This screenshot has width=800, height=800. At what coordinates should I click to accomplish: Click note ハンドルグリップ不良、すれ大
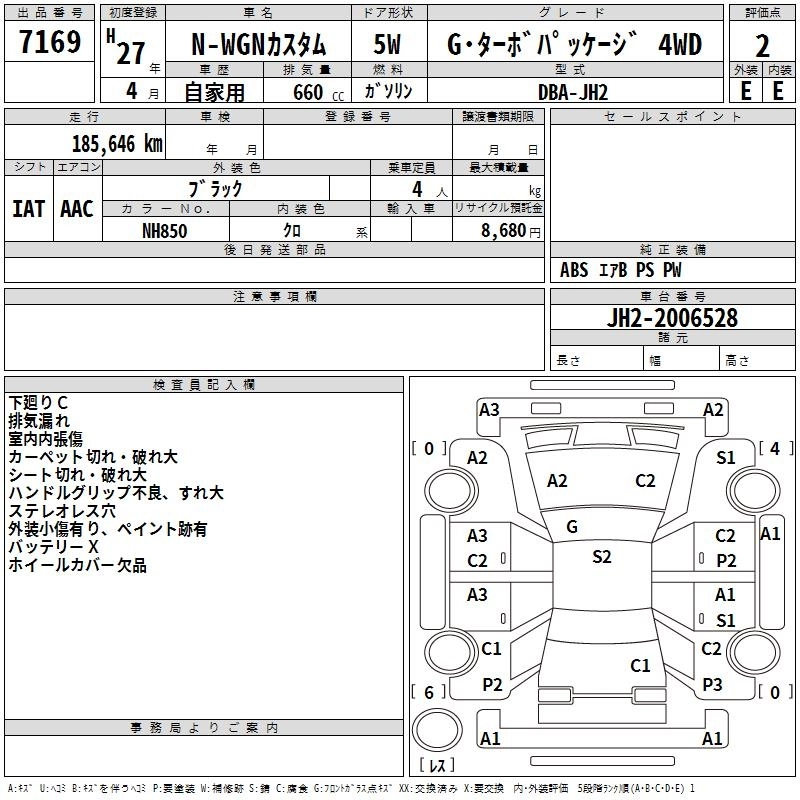click(116, 493)
